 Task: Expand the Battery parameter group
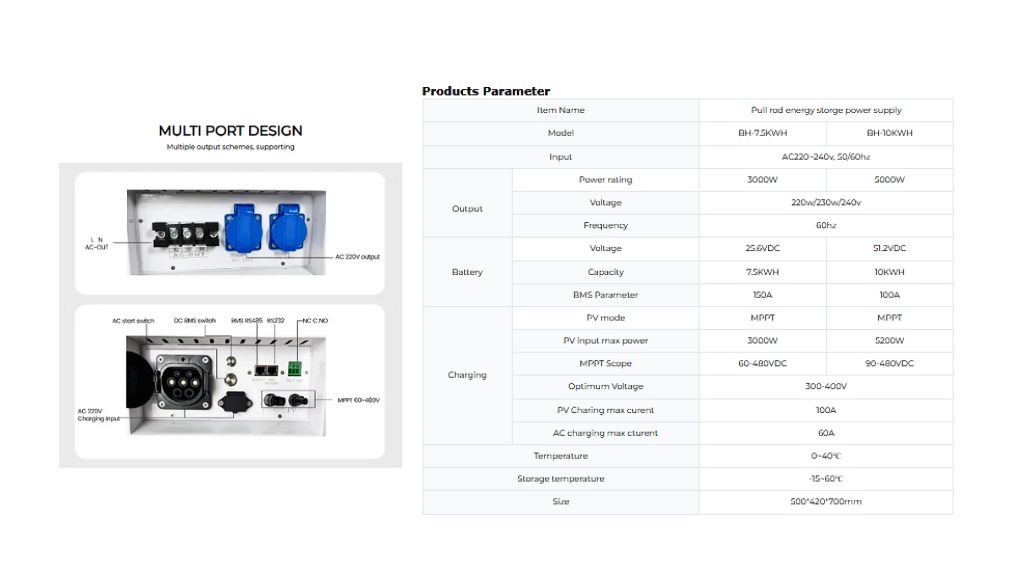(467, 271)
